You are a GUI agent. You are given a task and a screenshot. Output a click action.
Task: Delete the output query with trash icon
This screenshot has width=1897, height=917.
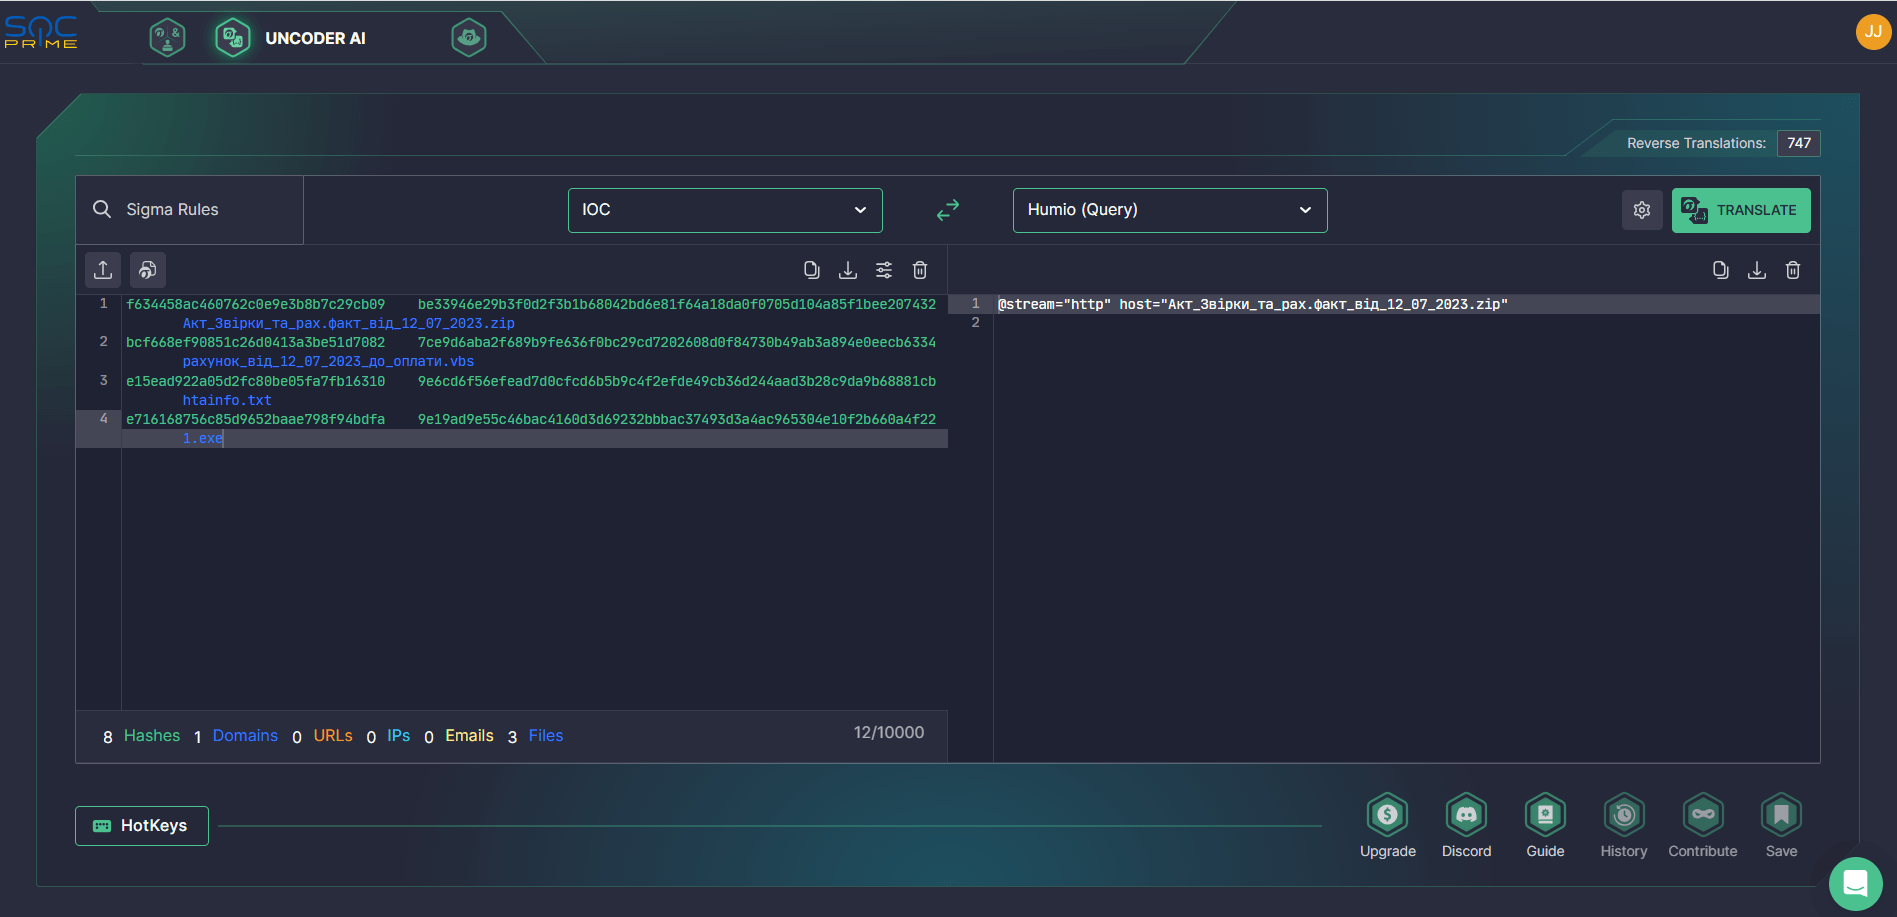tap(1792, 270)
